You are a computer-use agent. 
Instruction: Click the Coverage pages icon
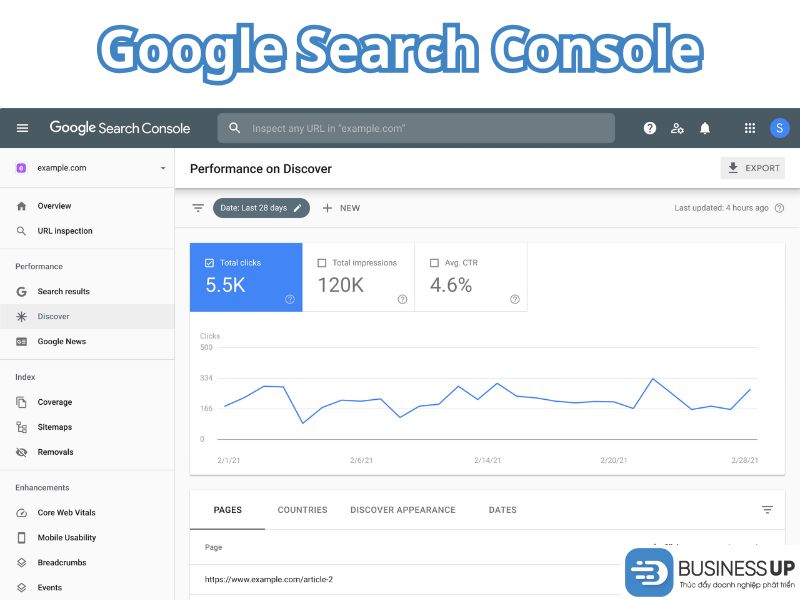21,402
